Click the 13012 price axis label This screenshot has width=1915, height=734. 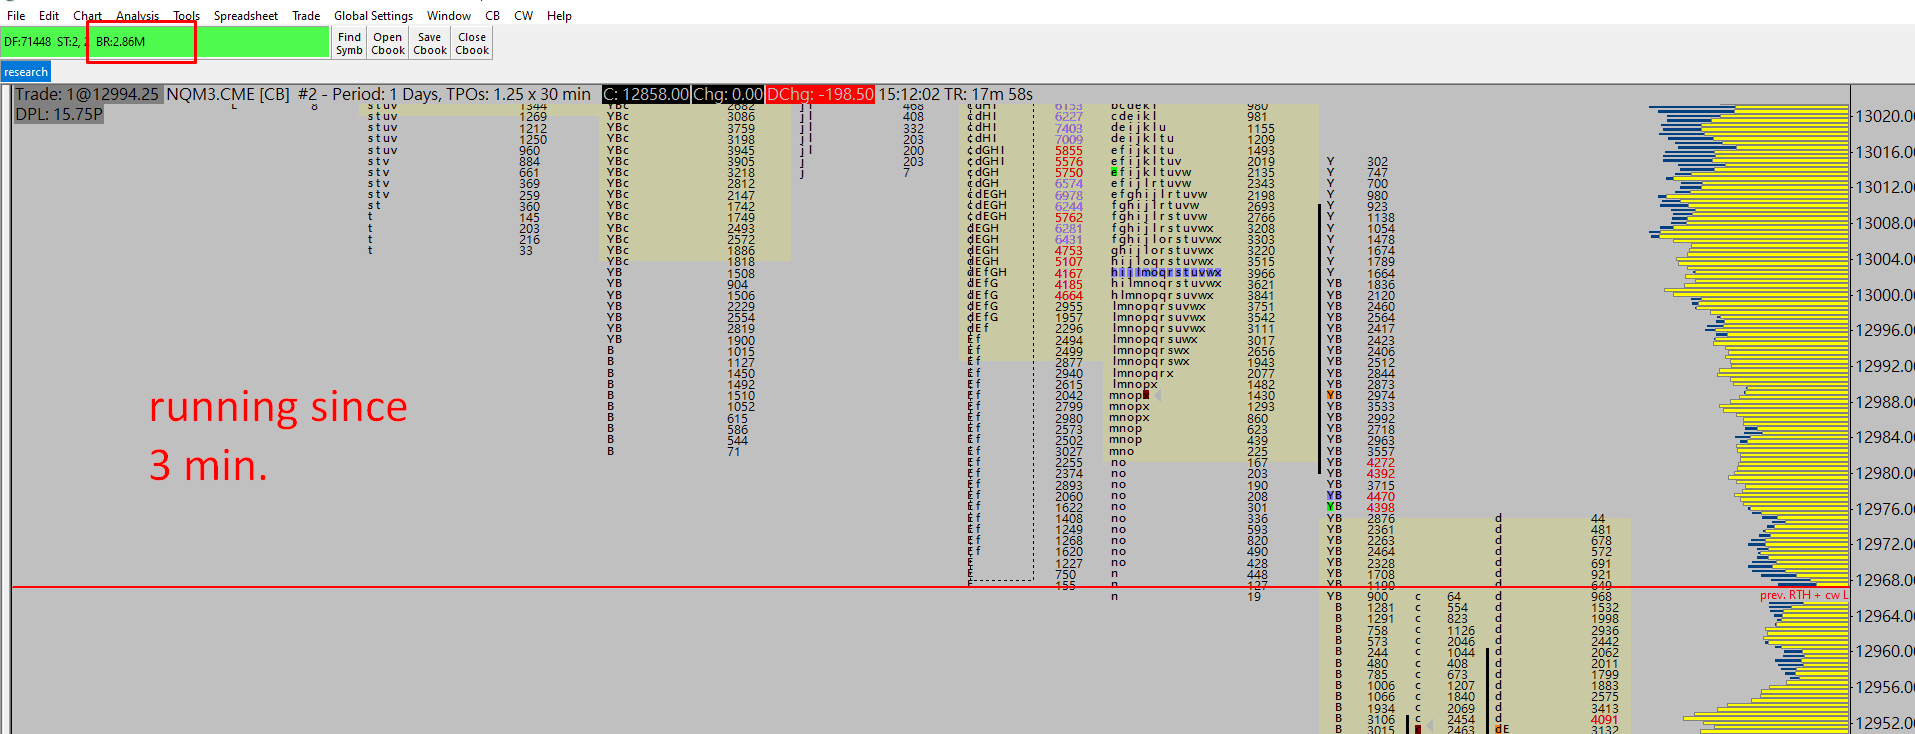tap(1885, 187)
